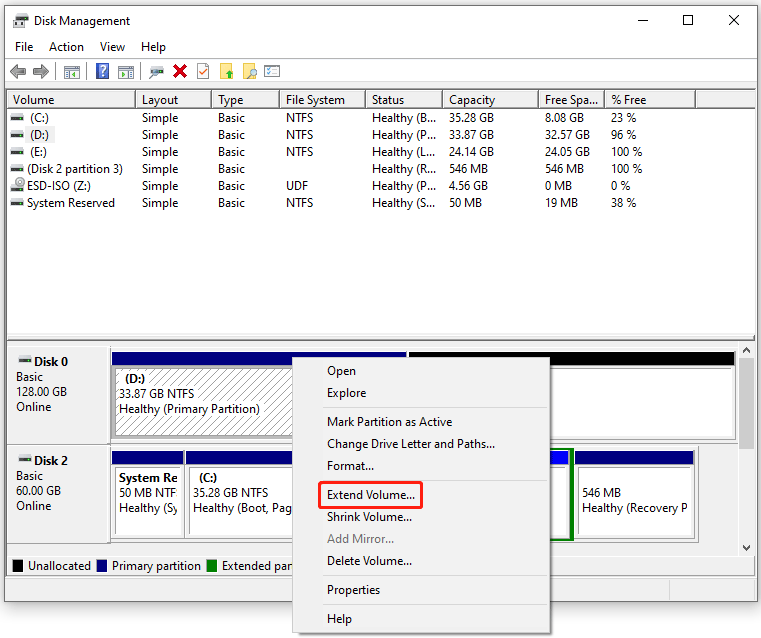
Task: Click the folder with magnifier icon
Action: [249, 71]
